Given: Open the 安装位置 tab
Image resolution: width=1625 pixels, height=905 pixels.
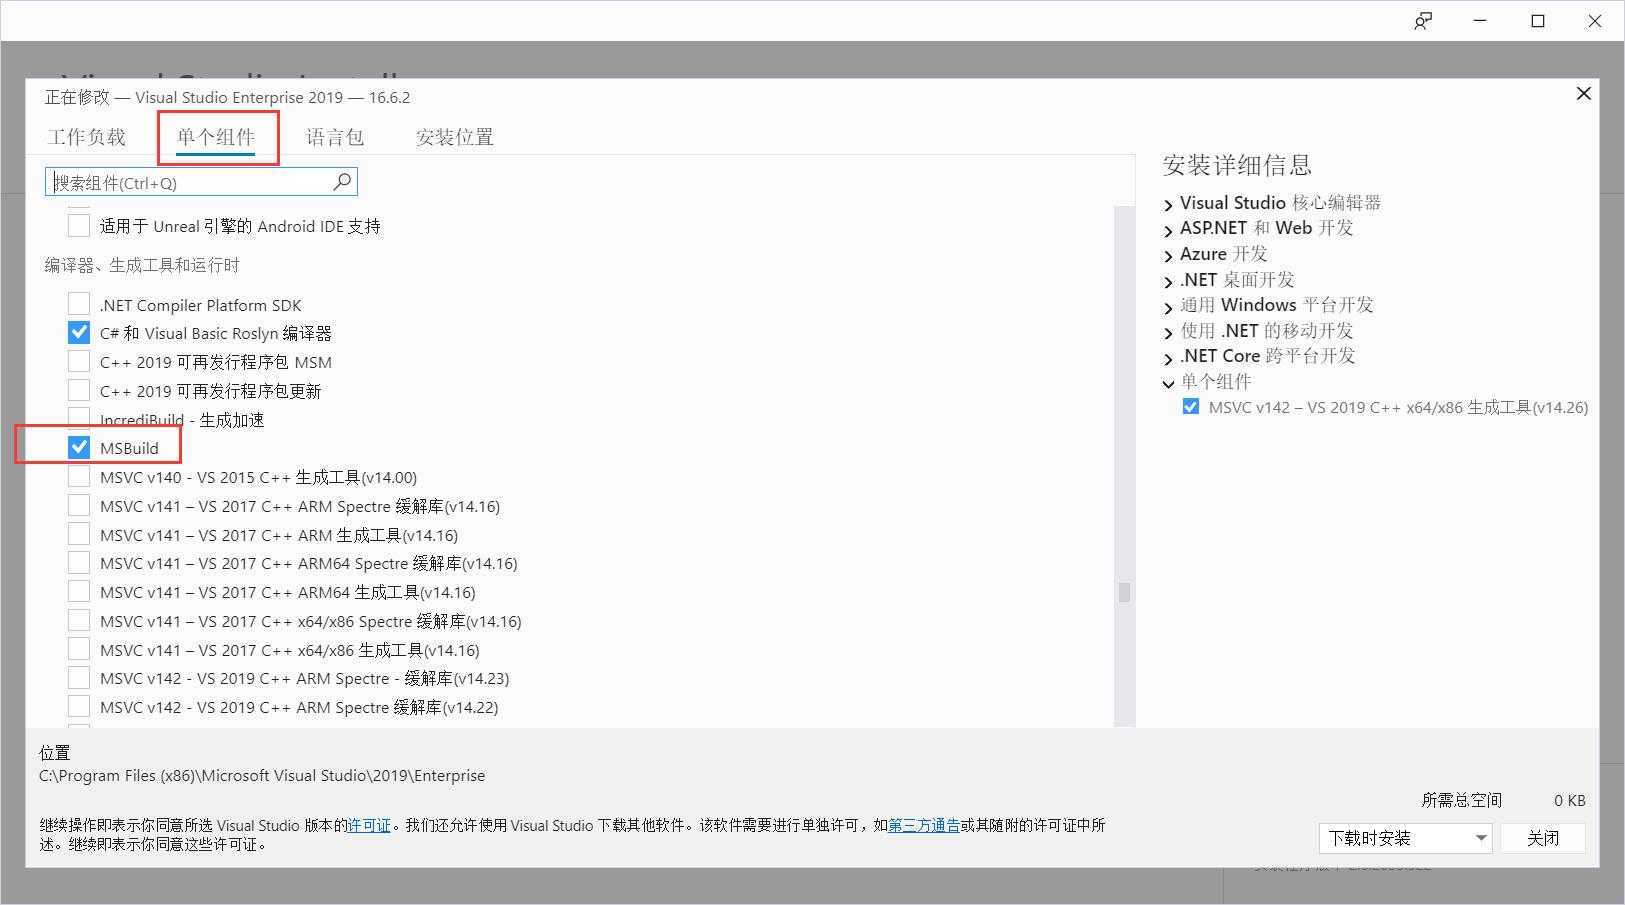Looking at the screenshot, I should tap(455, 137).
